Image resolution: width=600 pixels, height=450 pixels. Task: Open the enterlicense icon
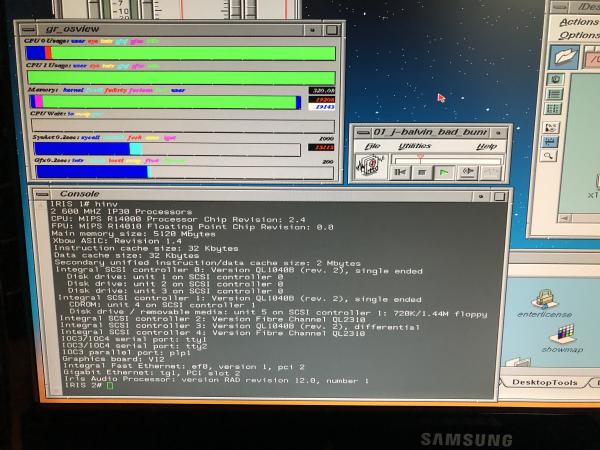(544, 303)
